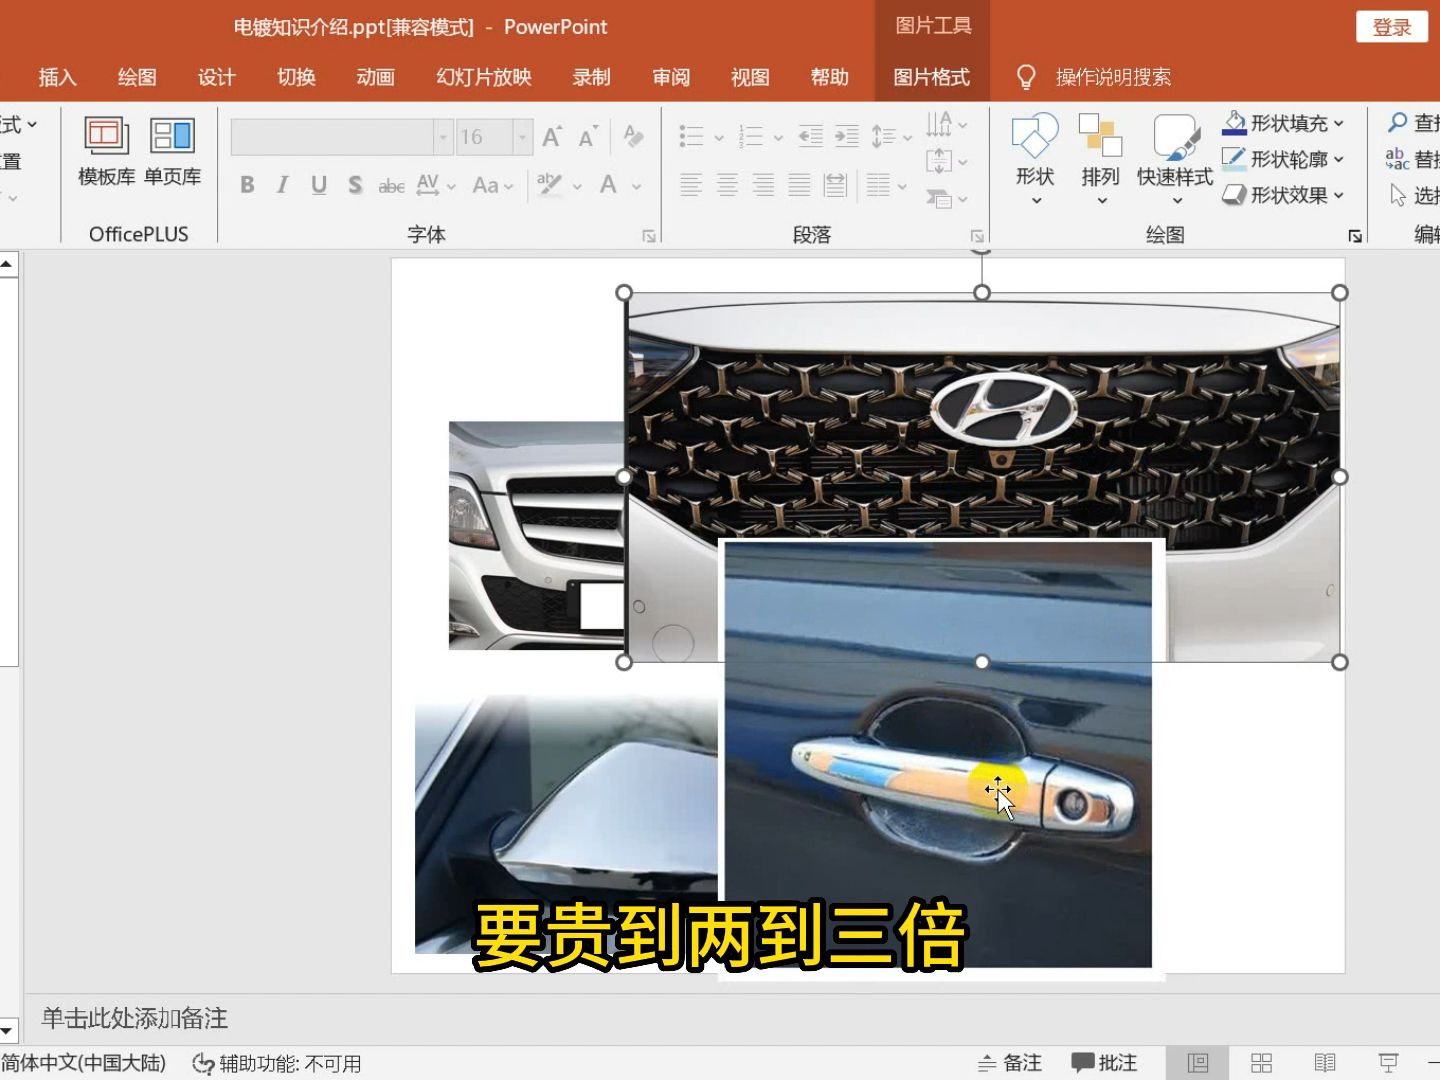Click the bullets list icon
This screenshot has height=1080, width=1440.
(691, 136)
